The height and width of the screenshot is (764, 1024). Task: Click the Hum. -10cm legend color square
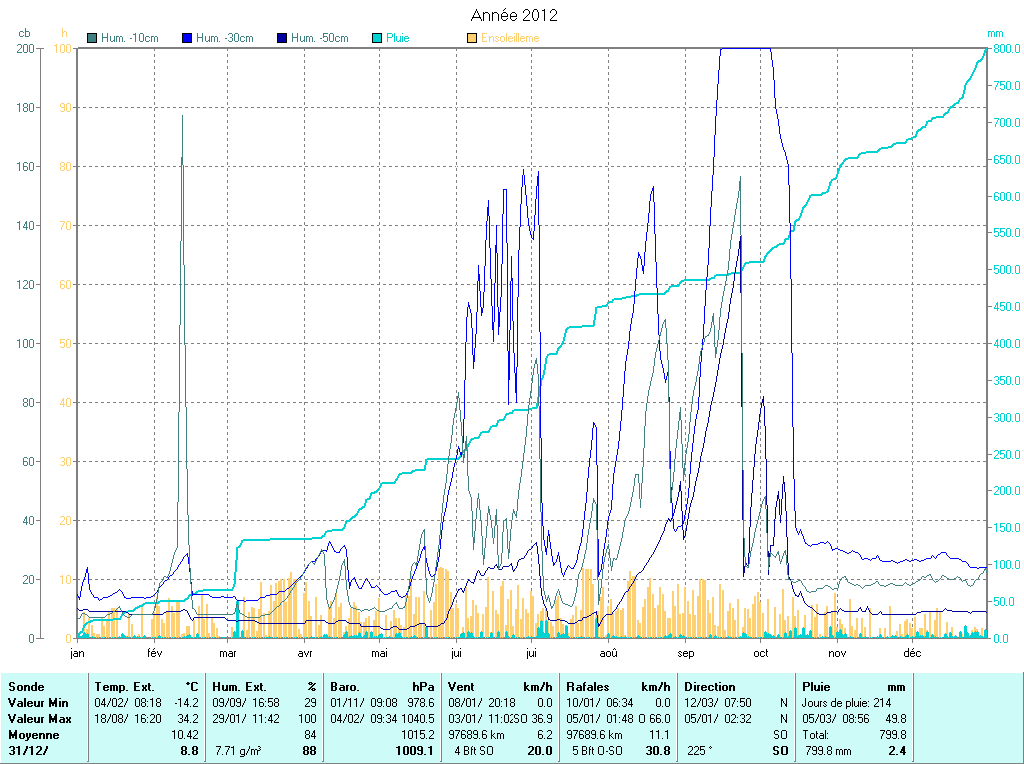tap(93, 38)
